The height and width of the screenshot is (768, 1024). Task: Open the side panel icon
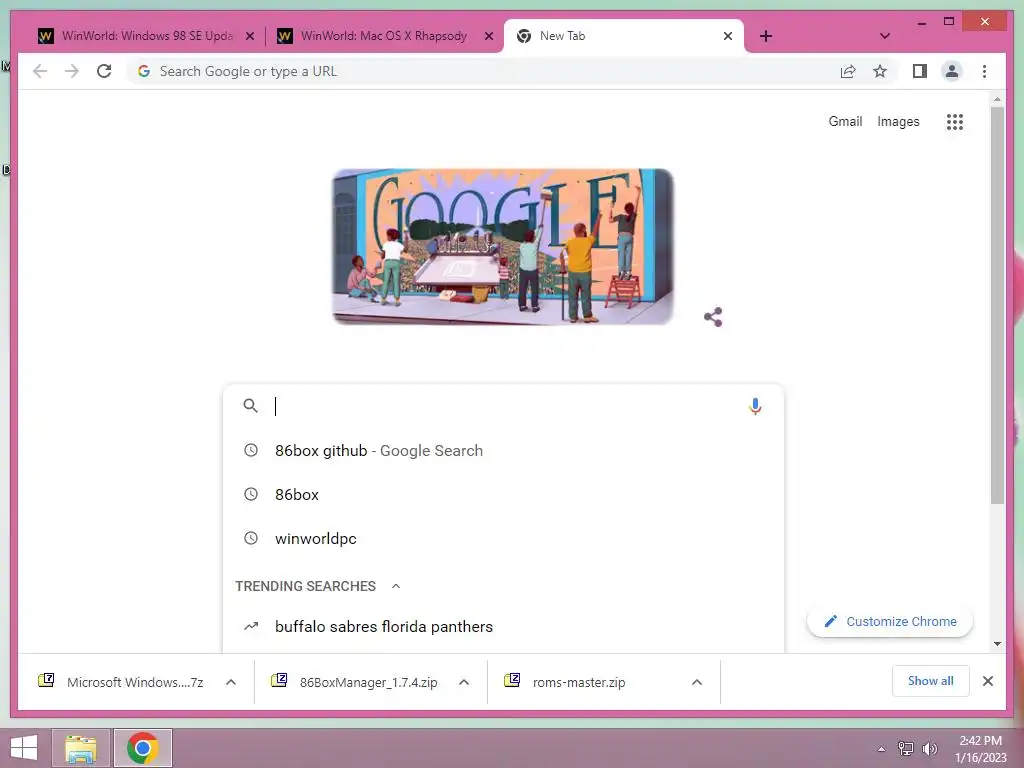pyautogui.click(x=920, y=71)
